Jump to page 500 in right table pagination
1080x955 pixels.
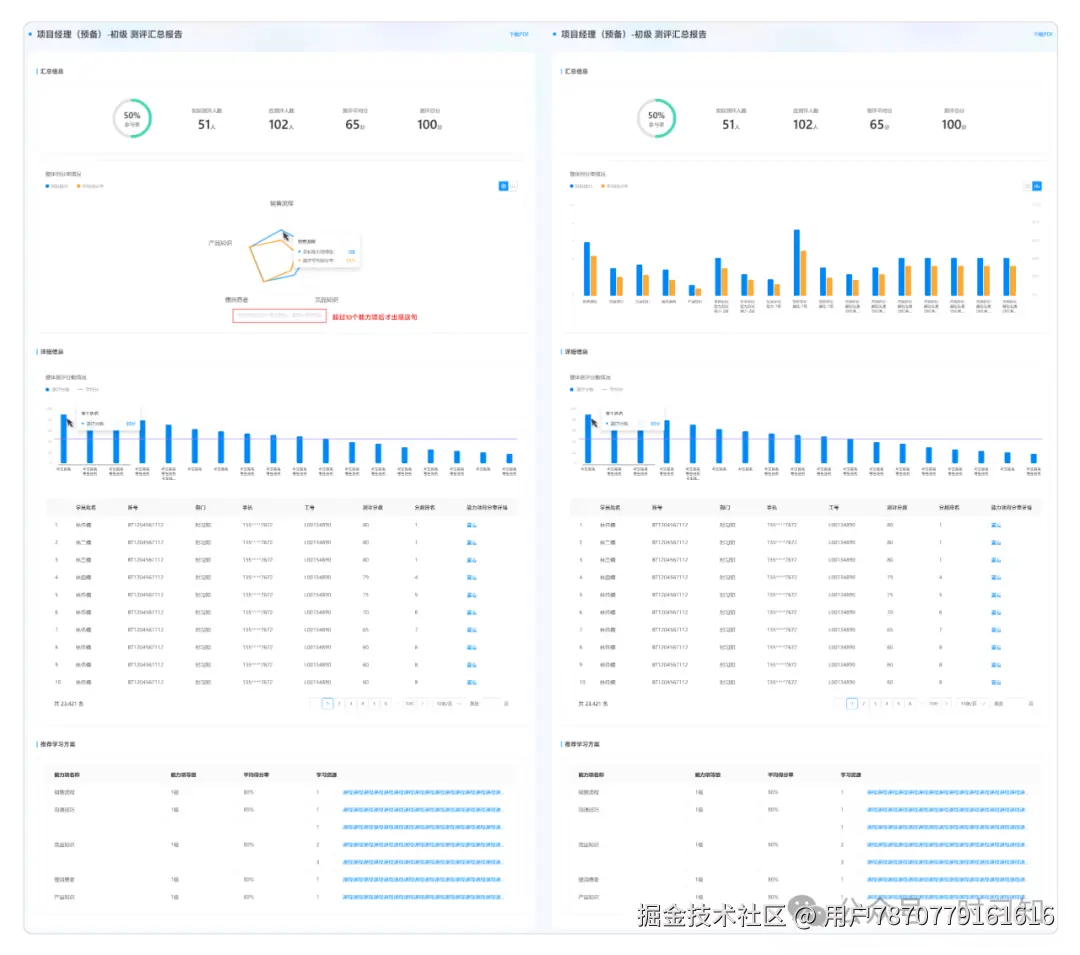point(934,704)
